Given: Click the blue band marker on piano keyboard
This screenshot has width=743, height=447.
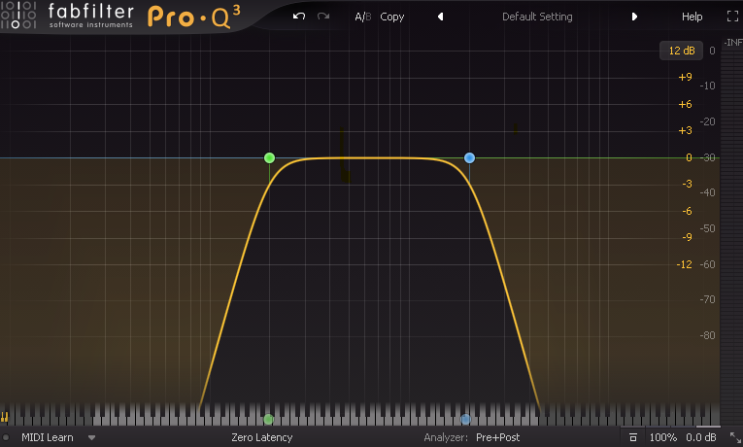Looking at the screenshot, I should (x=465, y=419).
